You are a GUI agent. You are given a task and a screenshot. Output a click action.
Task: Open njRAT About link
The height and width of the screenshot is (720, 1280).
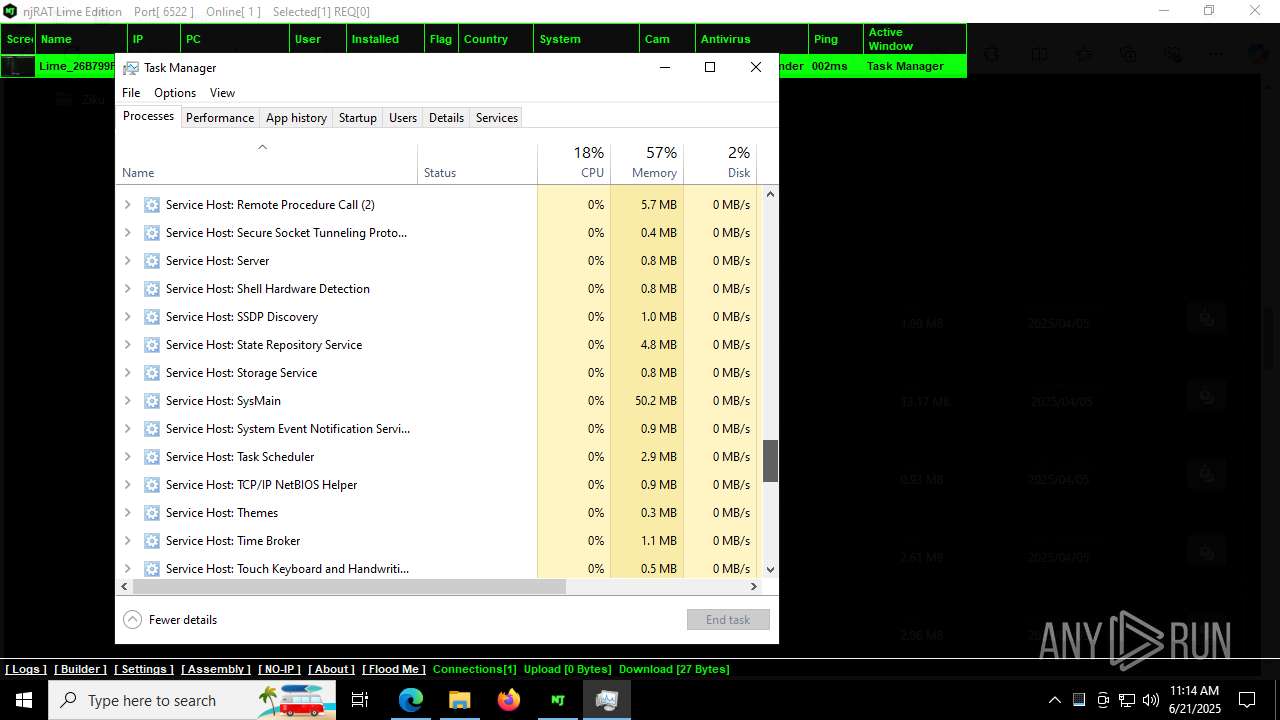click(x=331, y=669)
